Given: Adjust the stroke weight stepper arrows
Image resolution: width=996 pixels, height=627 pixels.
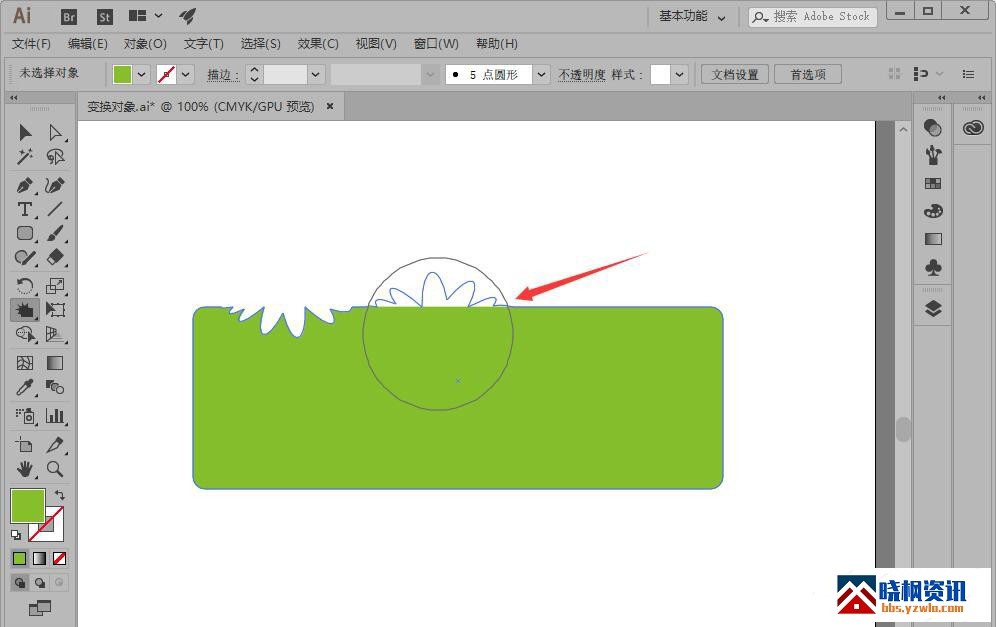Looking at the screenshot, I should pyautogui.click(x=254, y=74).
